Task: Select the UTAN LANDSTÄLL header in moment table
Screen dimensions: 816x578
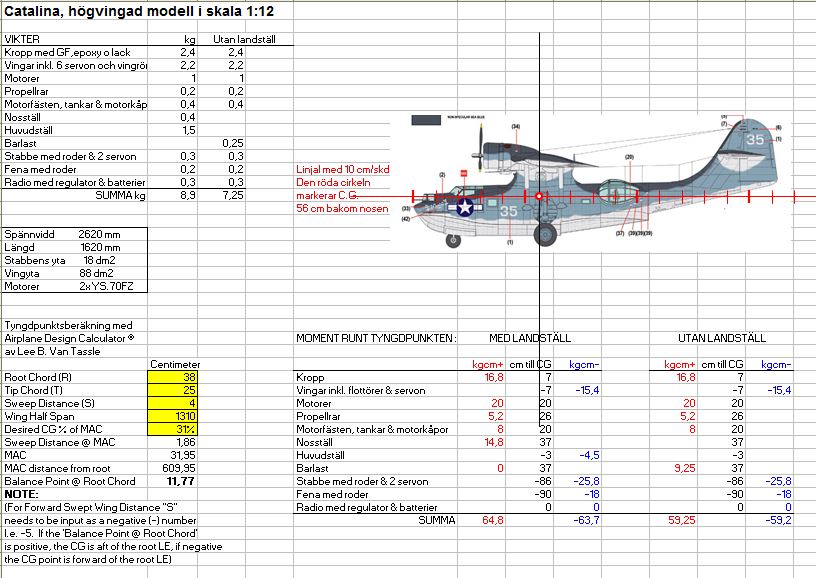Action: pos(722,339)
